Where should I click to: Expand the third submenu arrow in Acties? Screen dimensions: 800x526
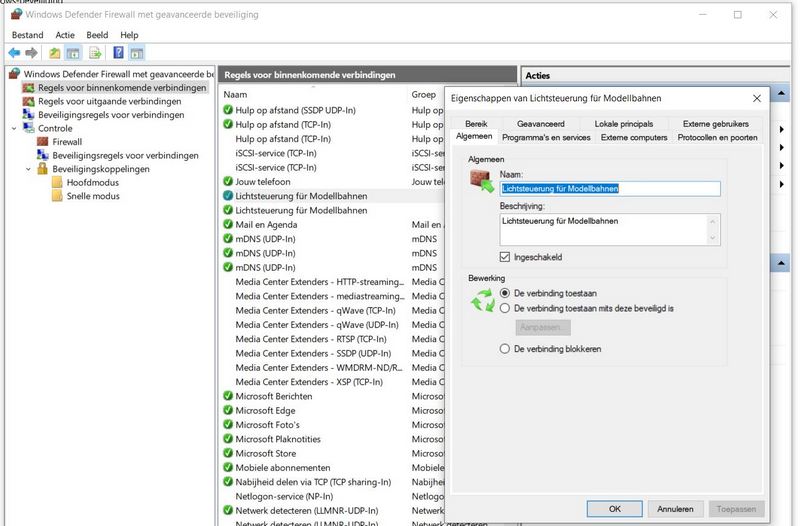(x=782, y=165)
